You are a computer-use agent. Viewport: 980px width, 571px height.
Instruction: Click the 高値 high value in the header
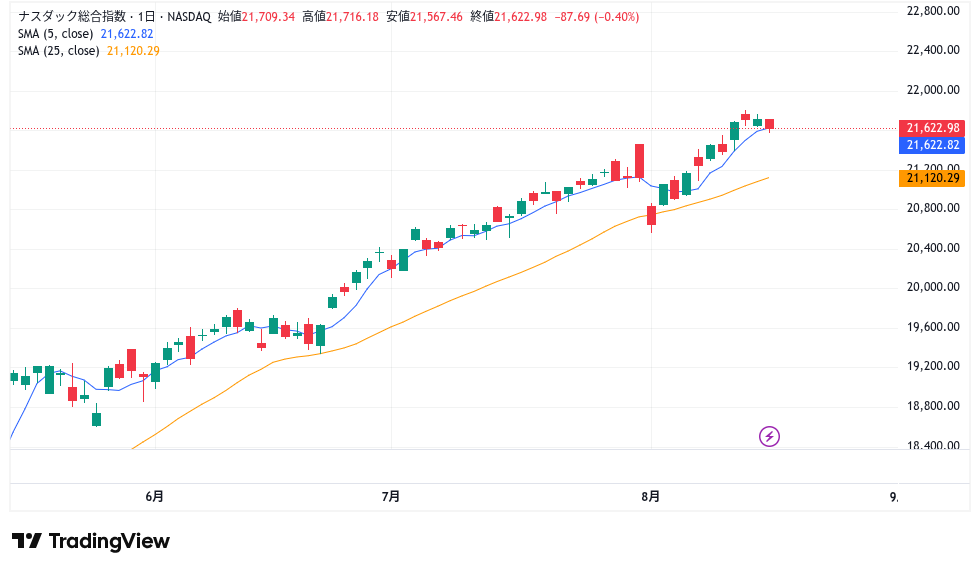(x=352, y=17)
